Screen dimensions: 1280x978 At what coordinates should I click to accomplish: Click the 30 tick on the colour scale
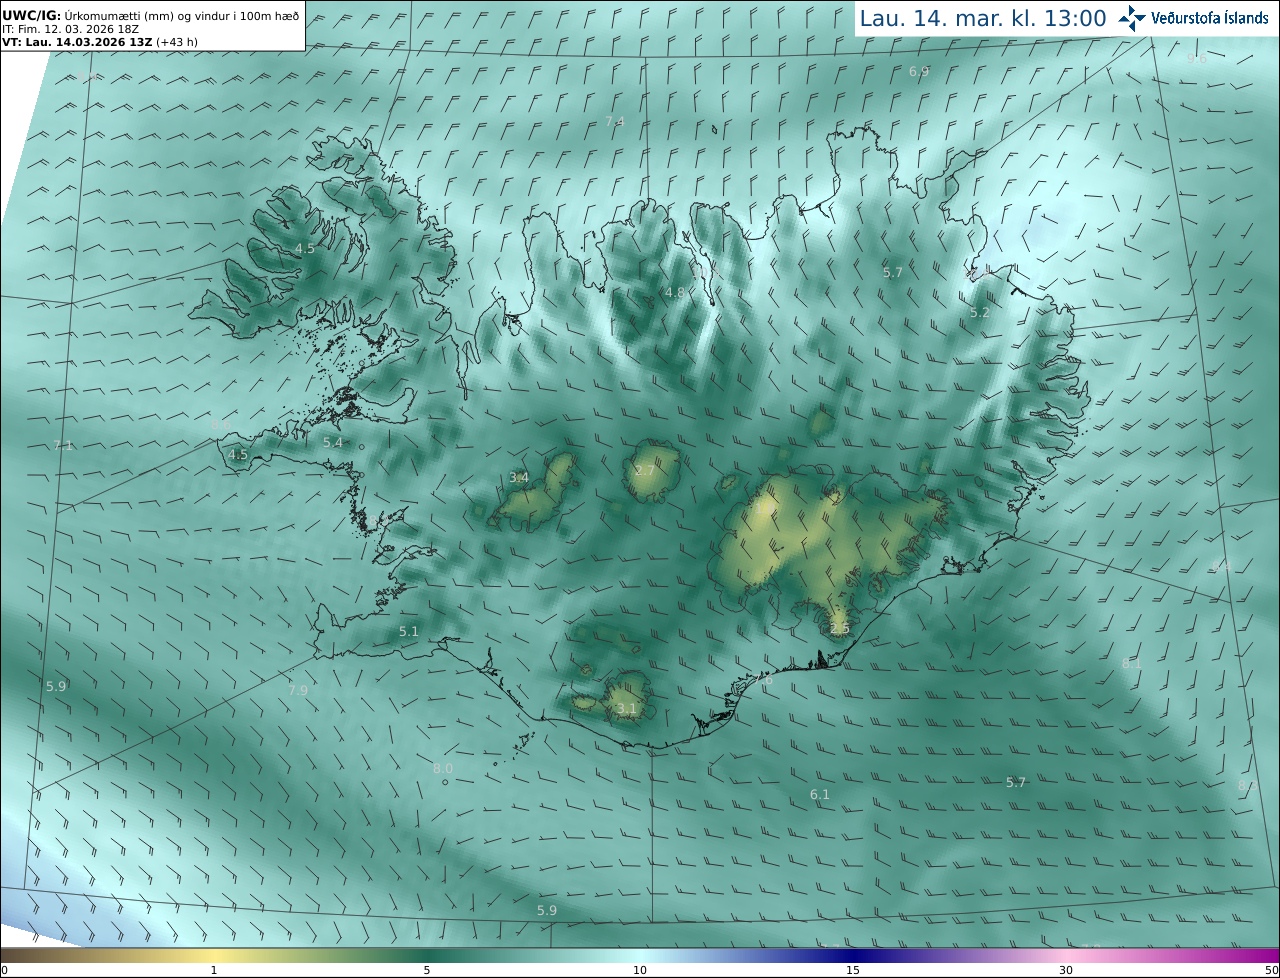click(1066, 970)
